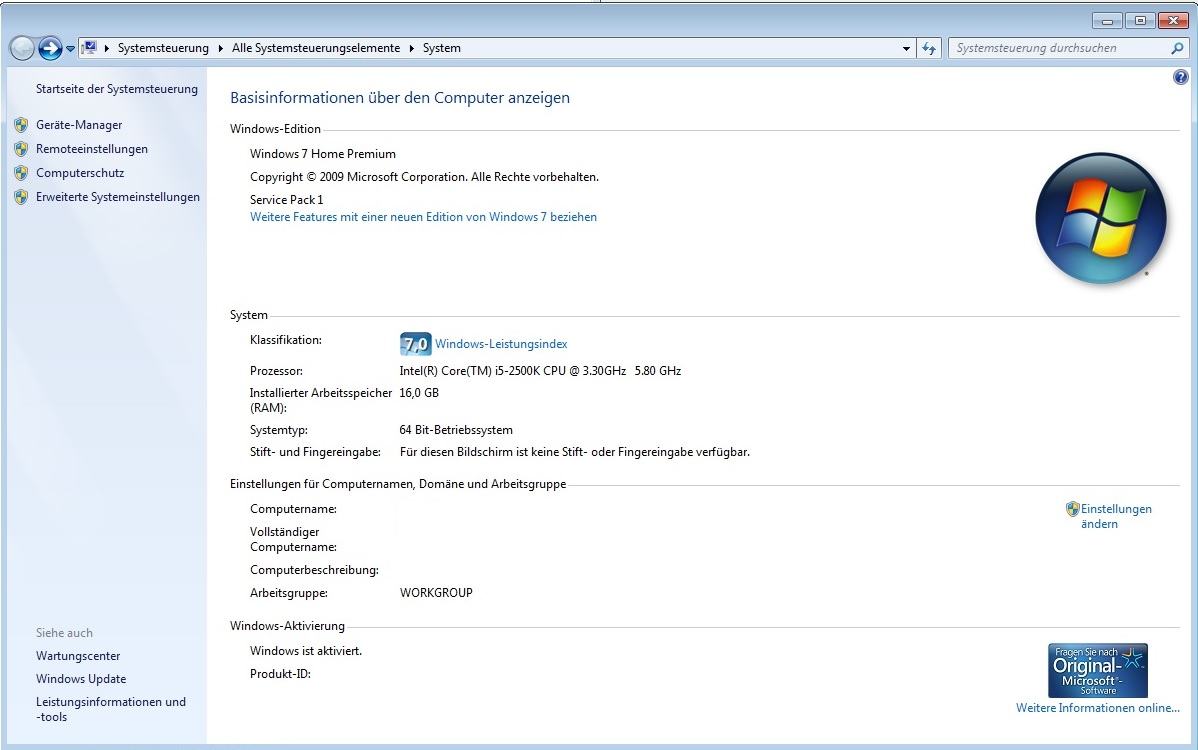
Task: Navigate to Systemsteuerung breadcrumb
Action: pyautogui.click(x=163, y=48)
